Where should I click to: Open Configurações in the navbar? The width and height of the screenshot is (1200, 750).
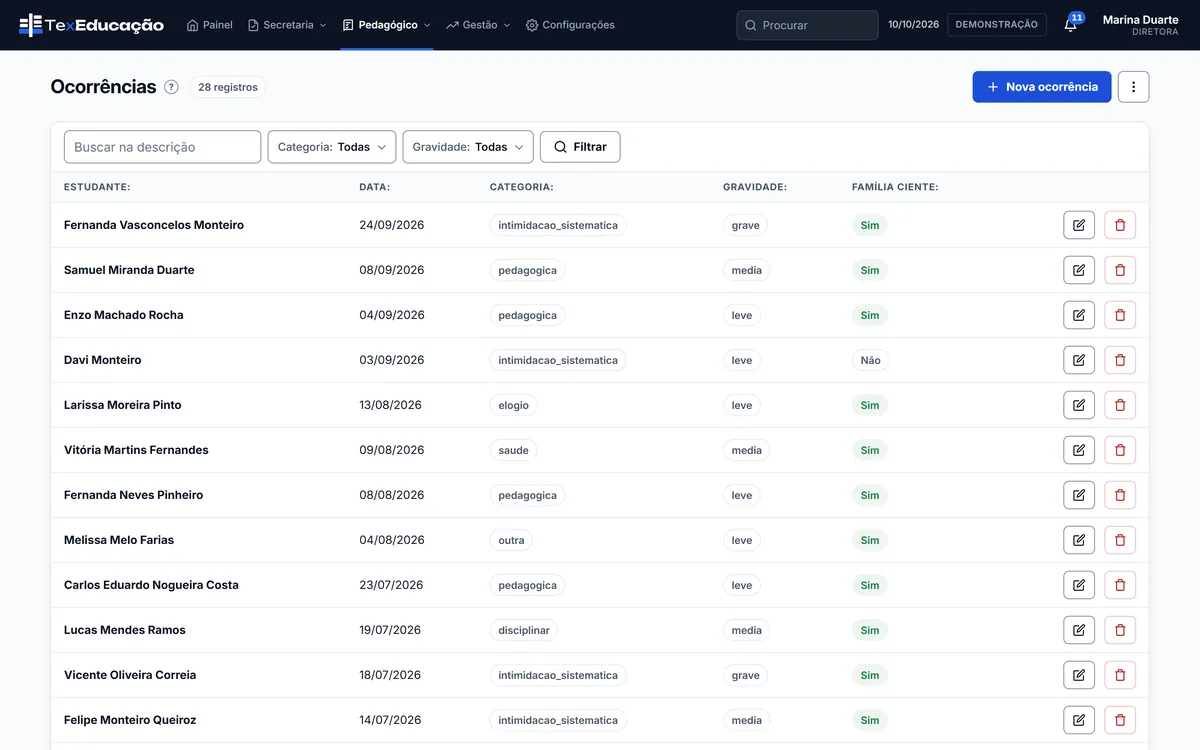pos(570,25)
